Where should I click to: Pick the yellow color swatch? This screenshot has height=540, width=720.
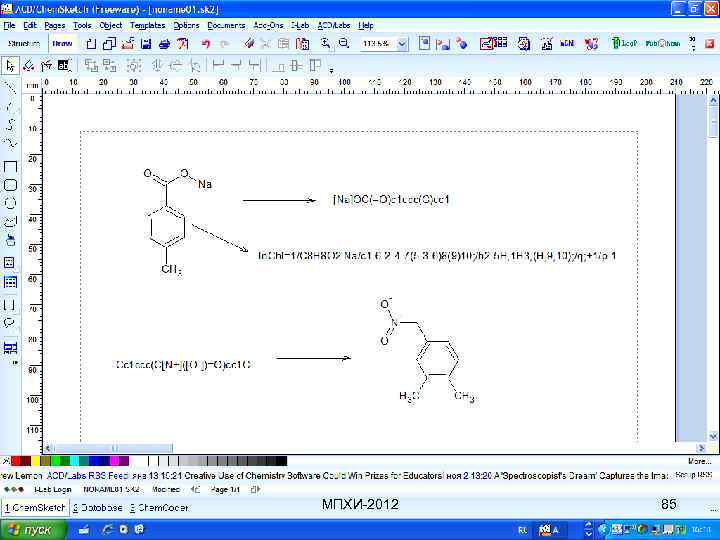[x=35, y=461]
